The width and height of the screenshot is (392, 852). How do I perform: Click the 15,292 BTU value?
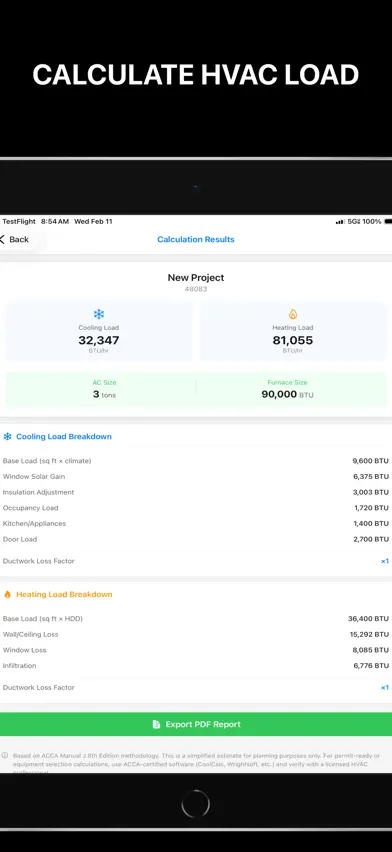click(x=369, y=634)
